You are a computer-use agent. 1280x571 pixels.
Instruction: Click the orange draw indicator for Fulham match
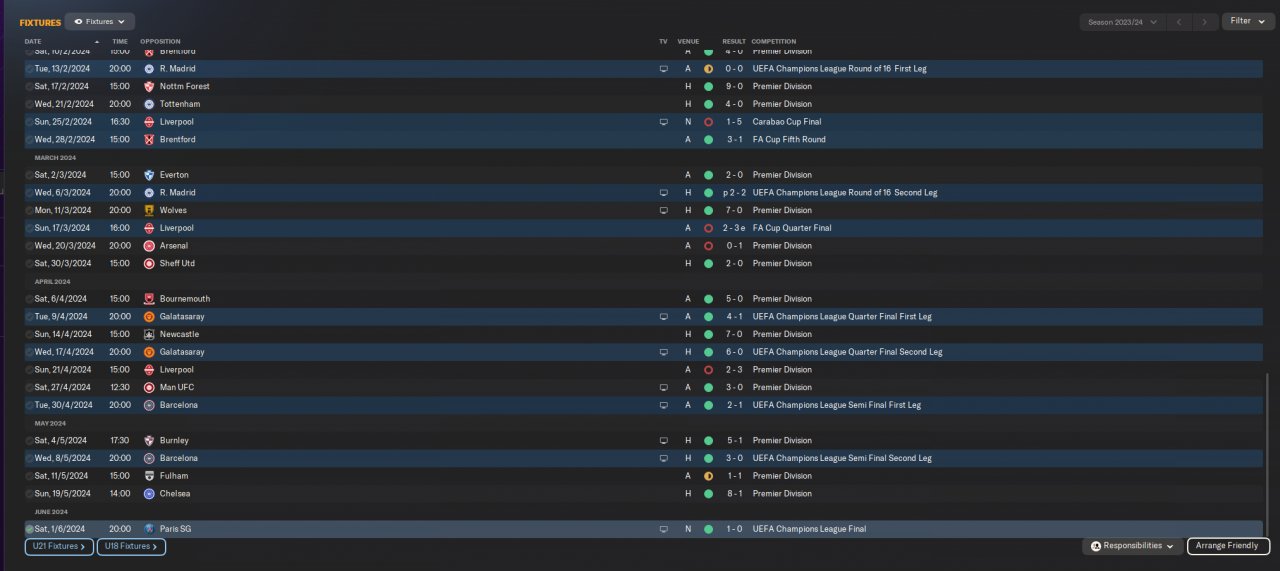[708, 476]
